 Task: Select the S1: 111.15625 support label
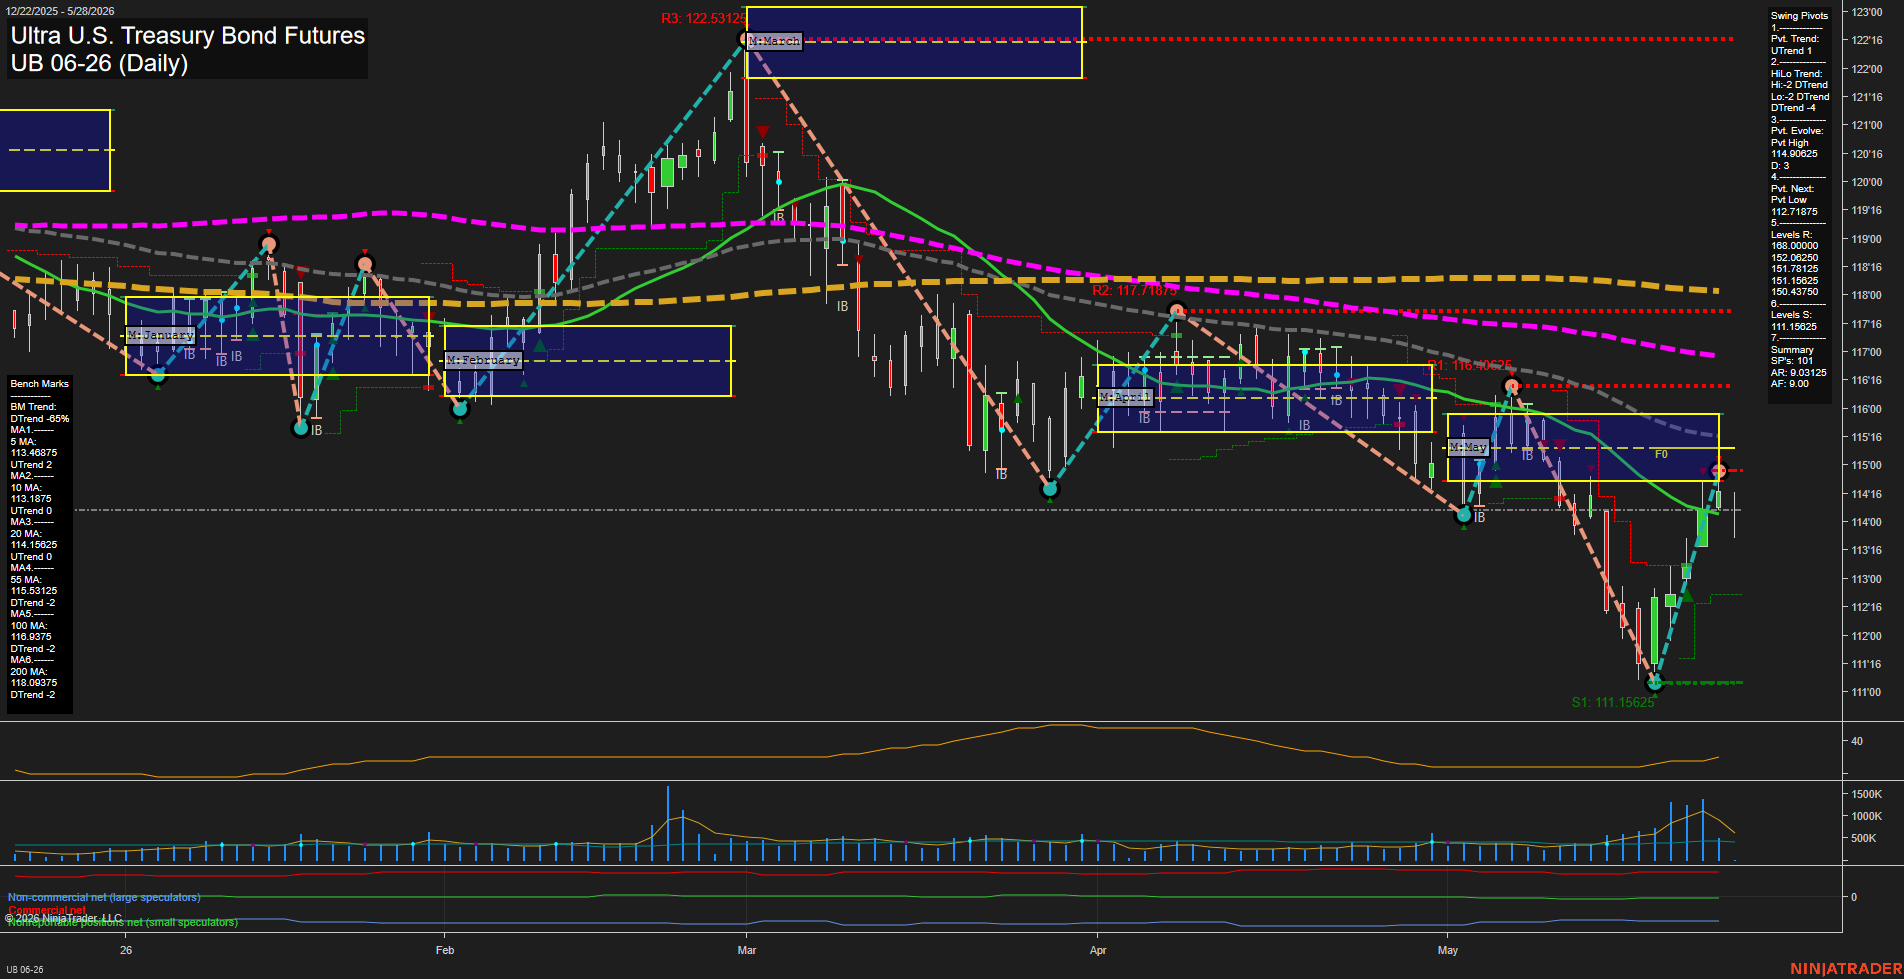[x=1613, y=702]
